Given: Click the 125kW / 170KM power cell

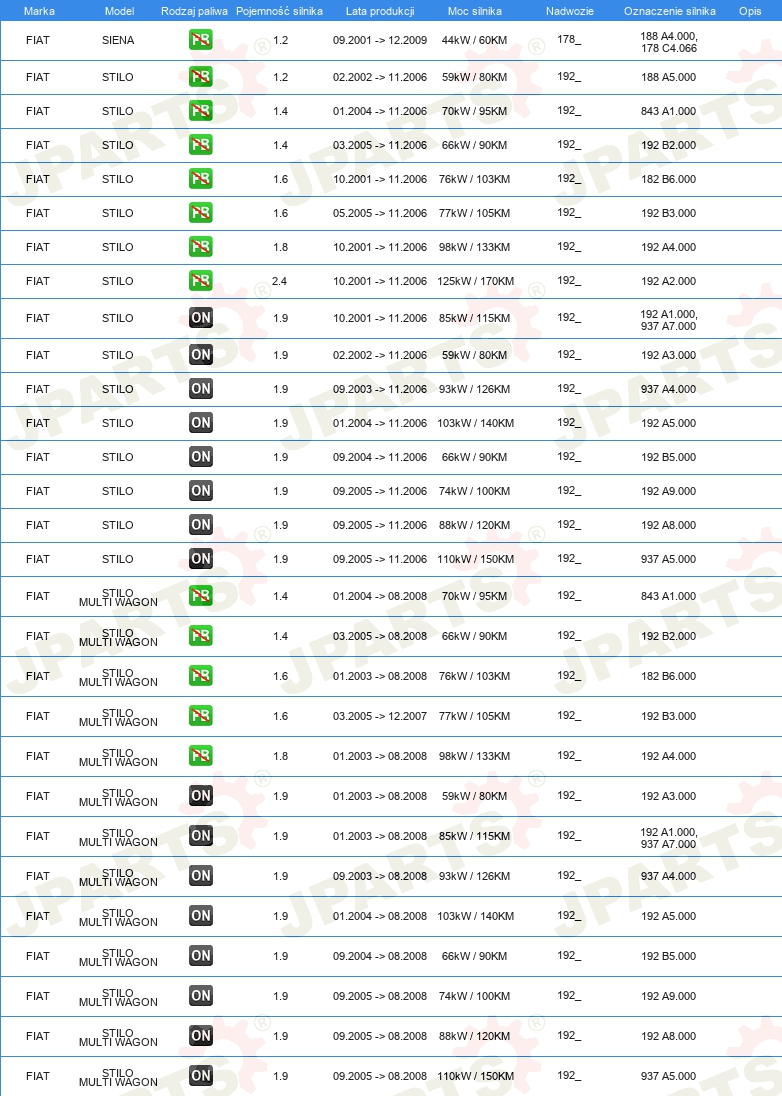Looking at the screenshot, I should [x=475, y=281].
